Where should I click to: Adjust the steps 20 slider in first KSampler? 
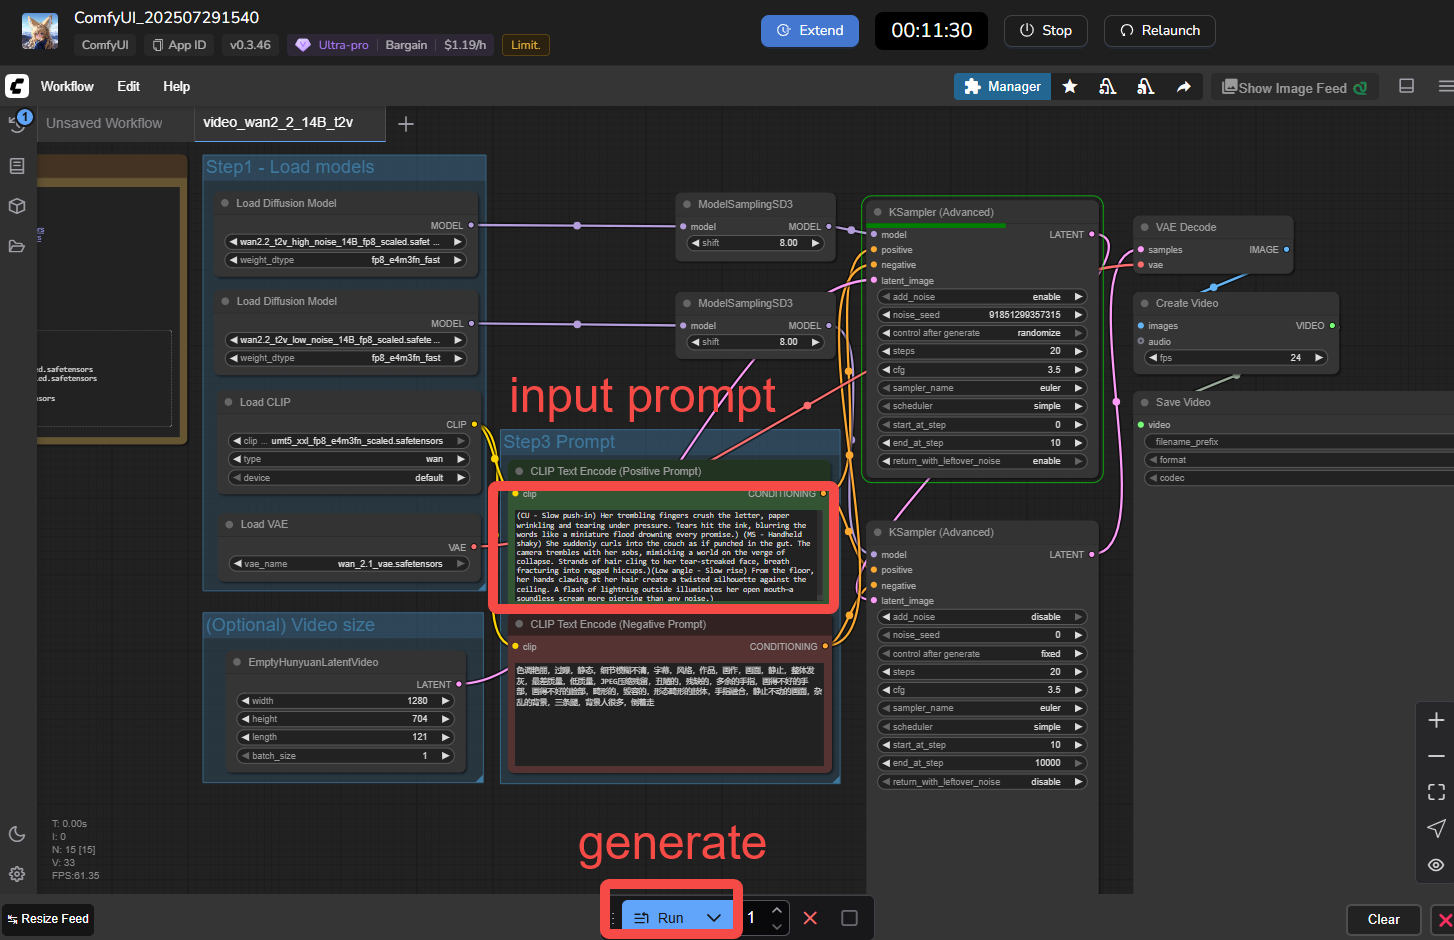point(982,351)
